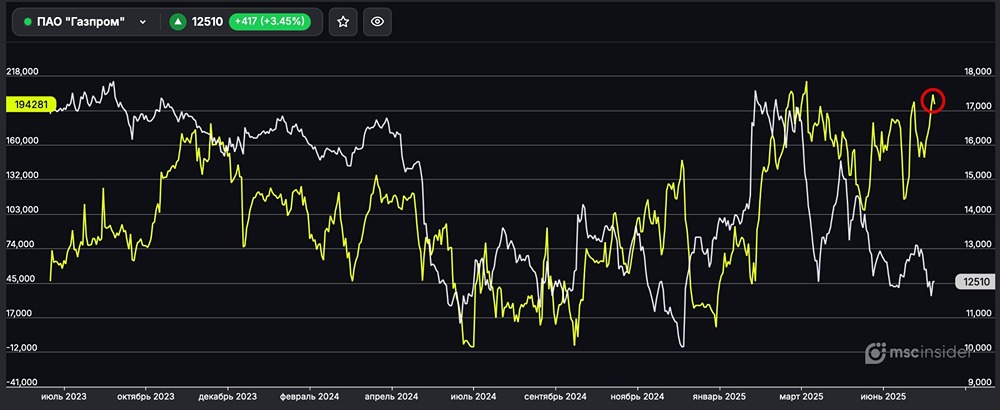This screenshot has width=1000, height=410.
Task: Click the green up-arrow price indicator
Action: pos(178,22)
